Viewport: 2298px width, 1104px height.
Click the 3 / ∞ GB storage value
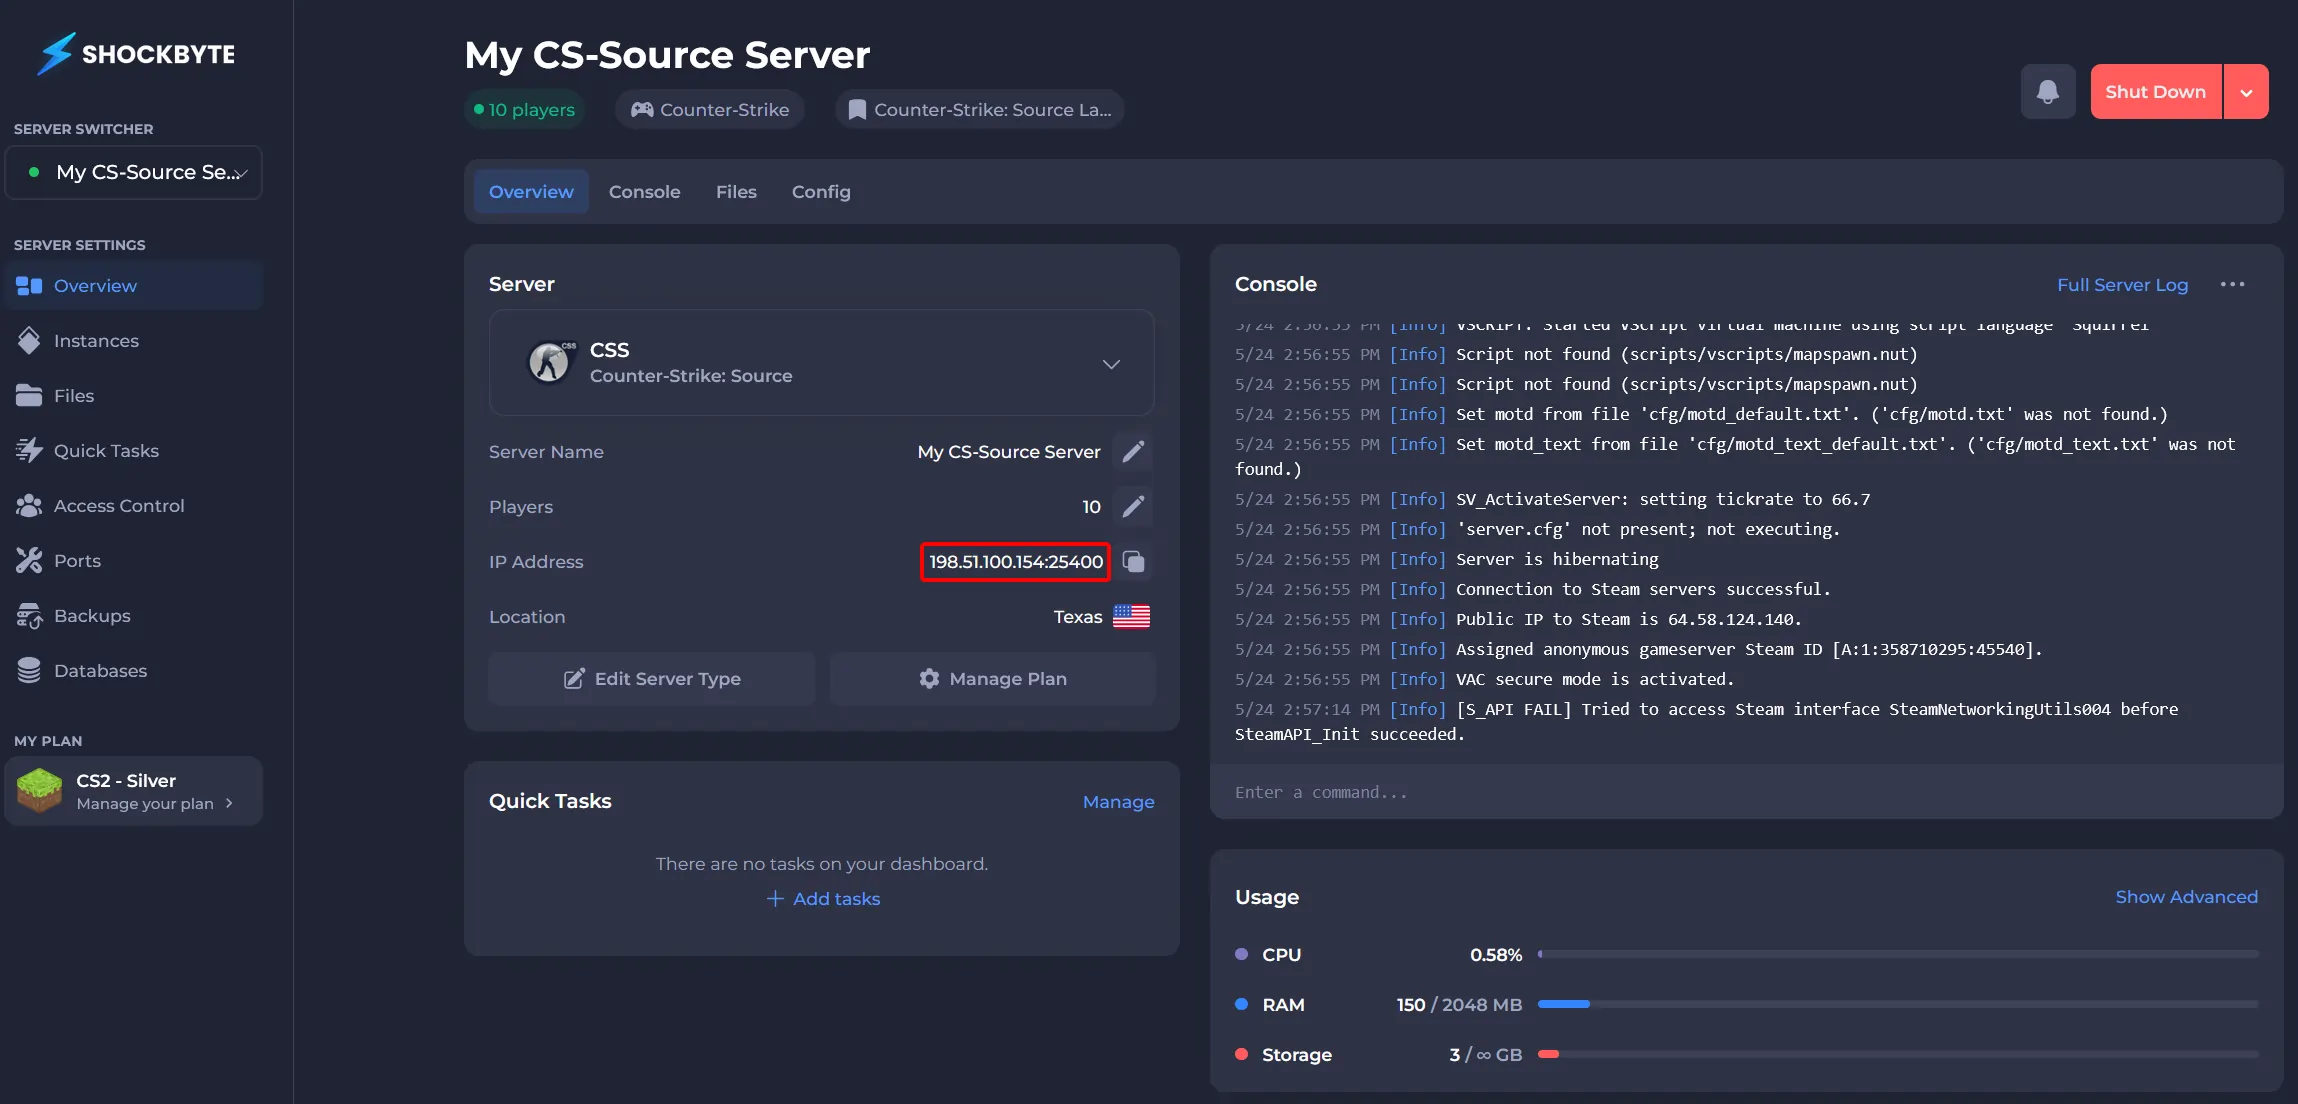(1485, 1055)
